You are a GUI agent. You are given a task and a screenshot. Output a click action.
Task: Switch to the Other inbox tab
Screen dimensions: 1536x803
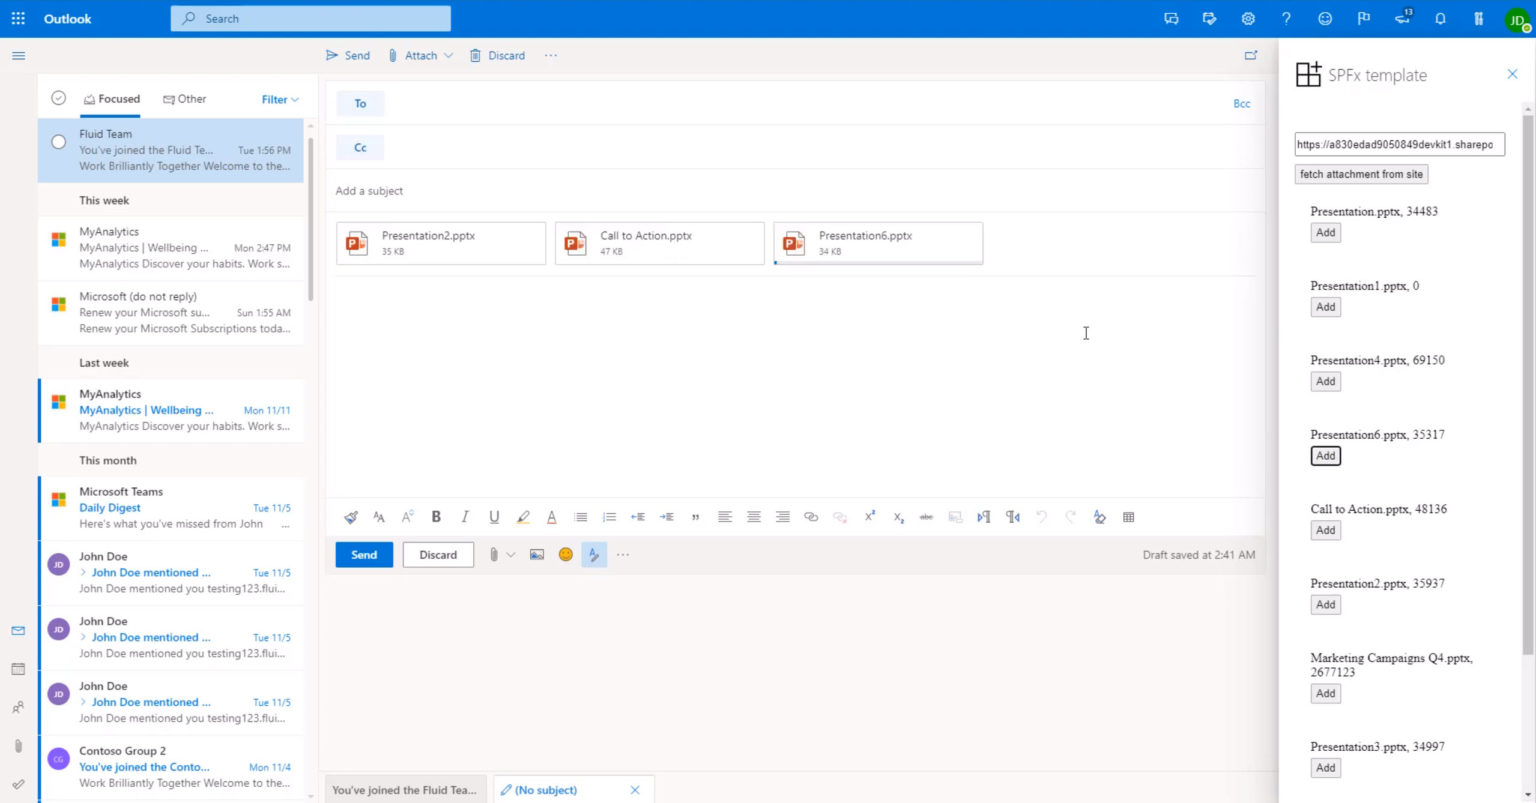(185, 99)
